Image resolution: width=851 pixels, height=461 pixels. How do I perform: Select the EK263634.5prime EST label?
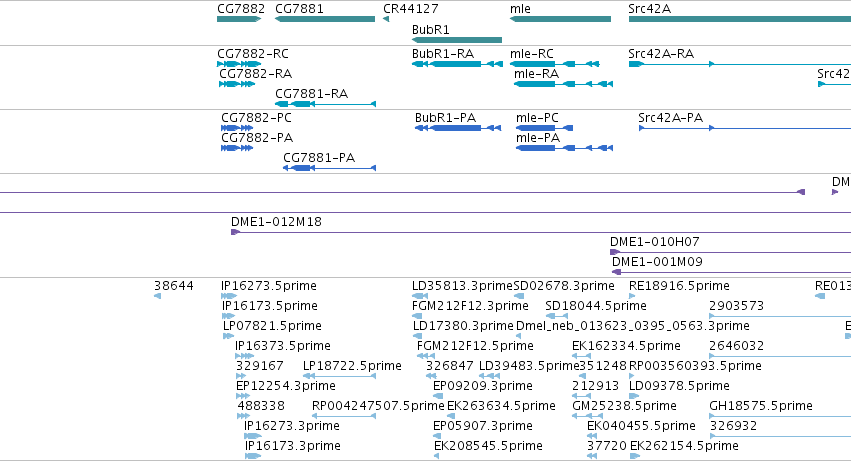(x=501, y=407)
